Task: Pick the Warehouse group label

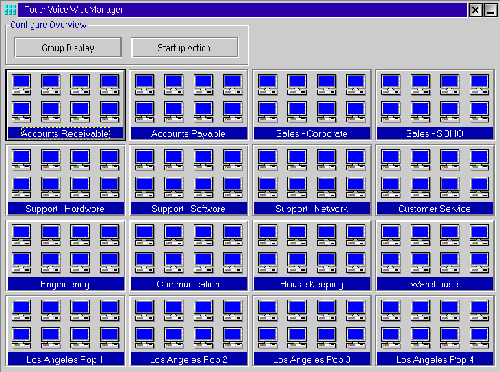Action: 435,284
